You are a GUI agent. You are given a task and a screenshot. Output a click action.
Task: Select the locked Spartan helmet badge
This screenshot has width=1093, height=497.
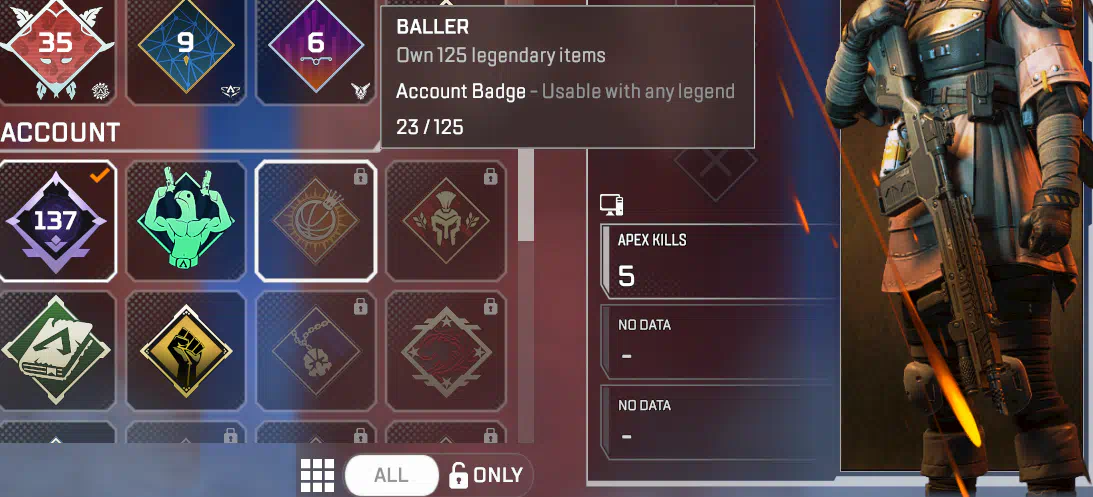[446, 221]
